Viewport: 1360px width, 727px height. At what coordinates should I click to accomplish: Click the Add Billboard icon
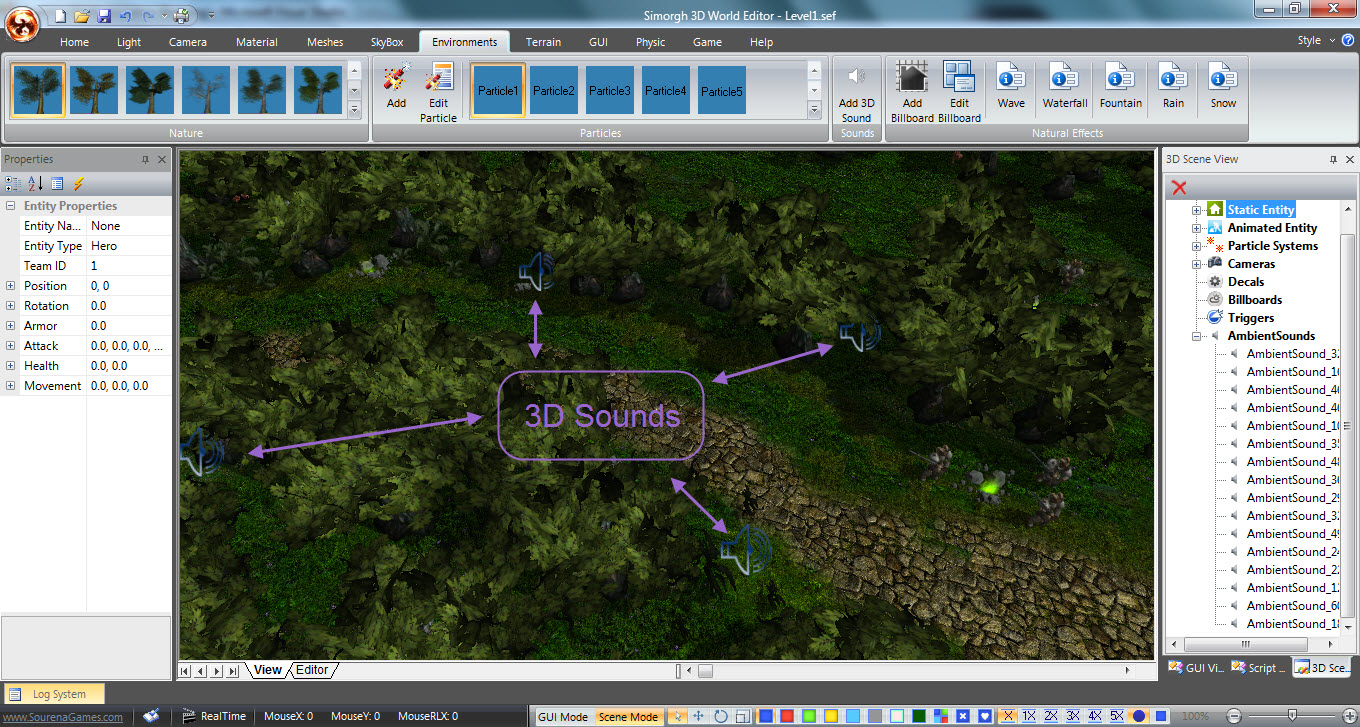(x=912, y=92)
